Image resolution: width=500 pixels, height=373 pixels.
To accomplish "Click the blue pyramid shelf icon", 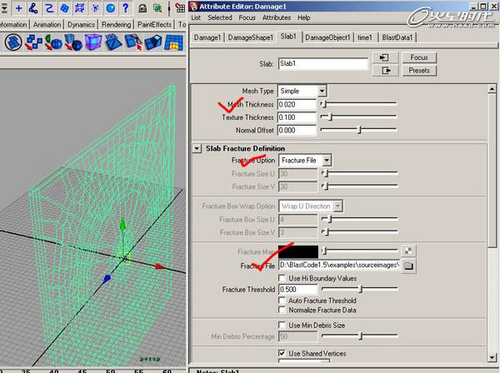I will (113, 43).
